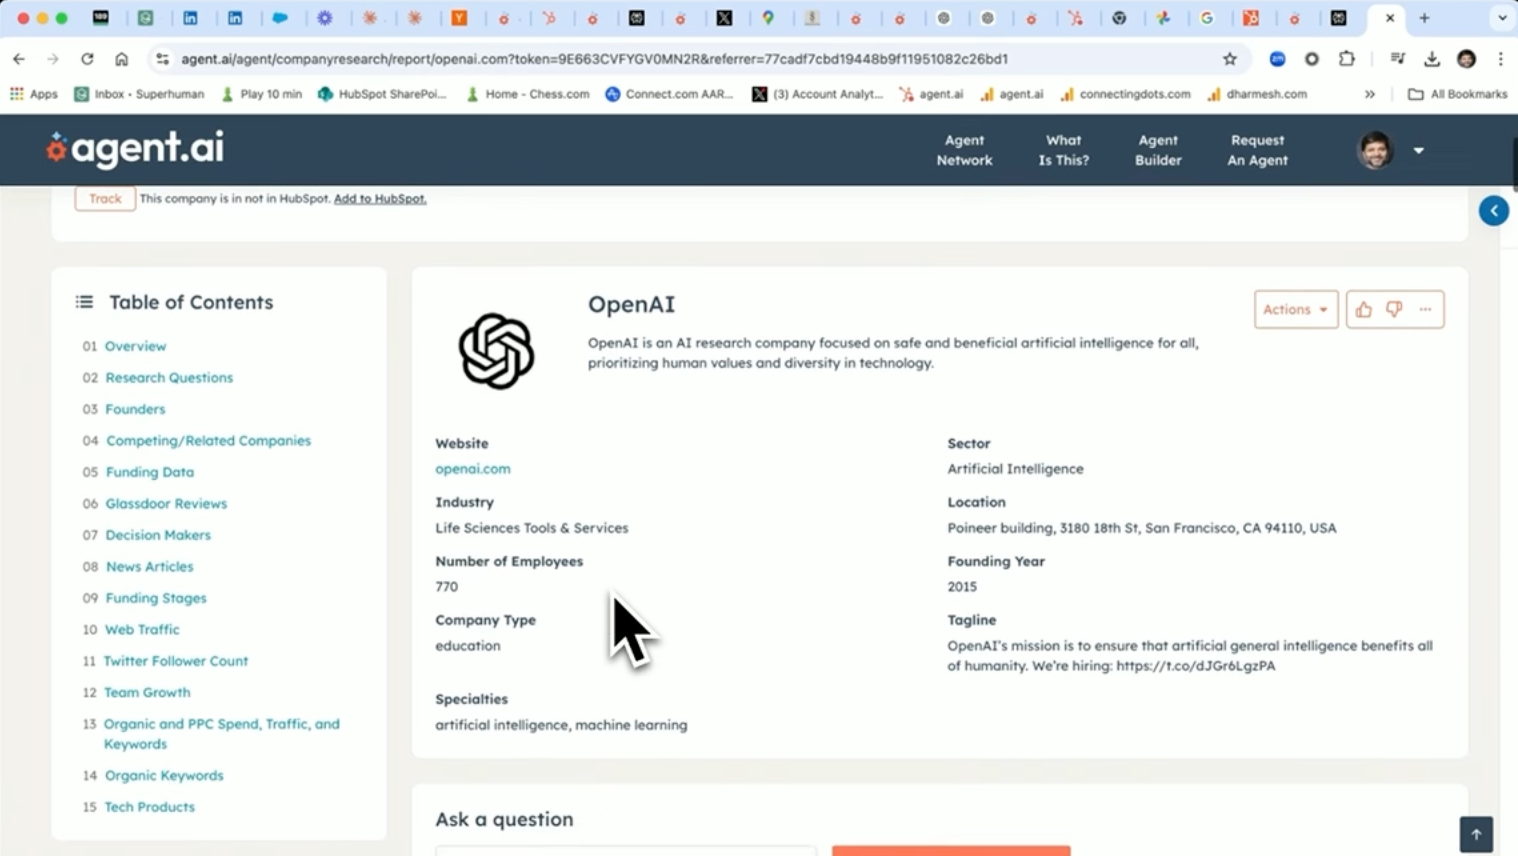1518x856 pixels.
Task: Open the What Is This? menu item
Action: click(x=1063, y=150)
